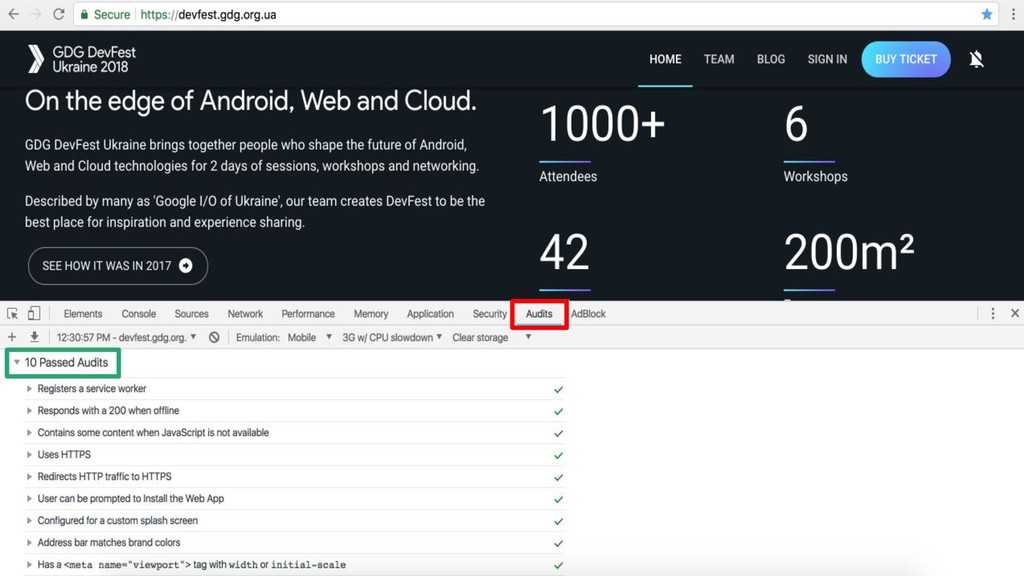Open DevTools customize three-dot menu
The width and height of the screenshot is (1024, 576).
click(993, 313)
